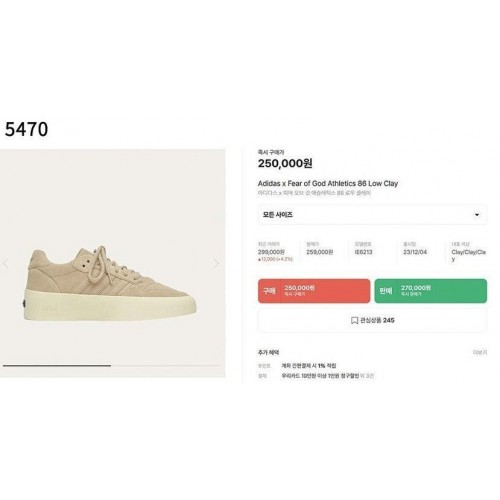Image resolution: width=500 pixels, height=500 pixels.
Task: Click the Korean product subtitle under the title
Action: point(314,193)
